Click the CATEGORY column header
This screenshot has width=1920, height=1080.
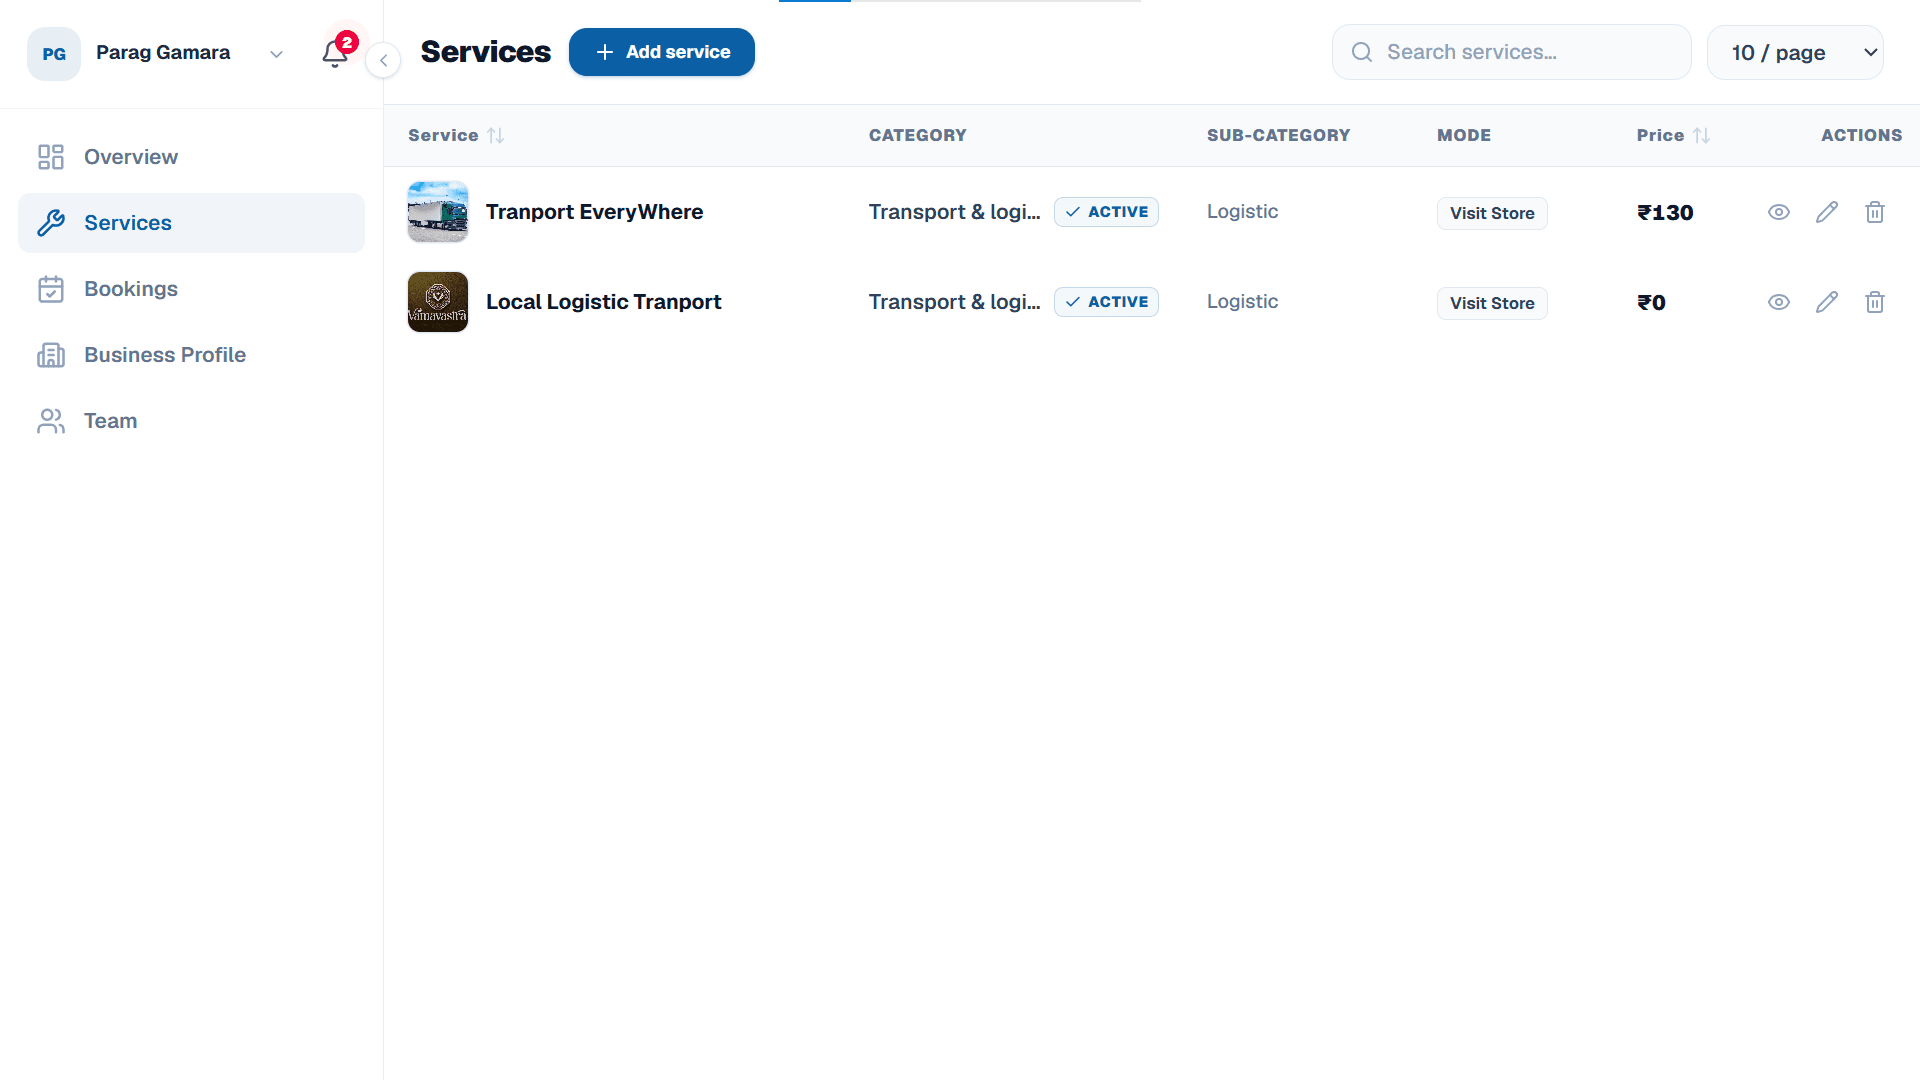[917, 135]
